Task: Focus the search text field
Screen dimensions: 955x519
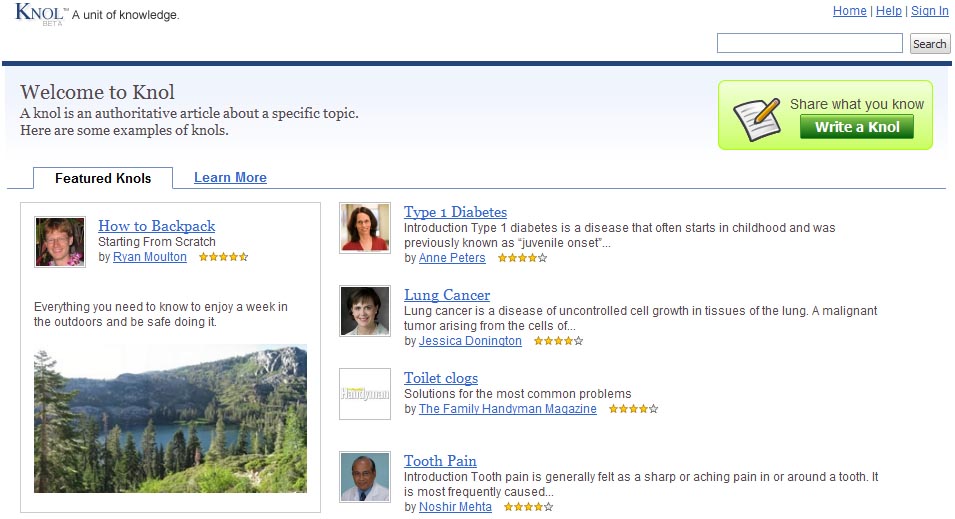Action: point(809,43)
